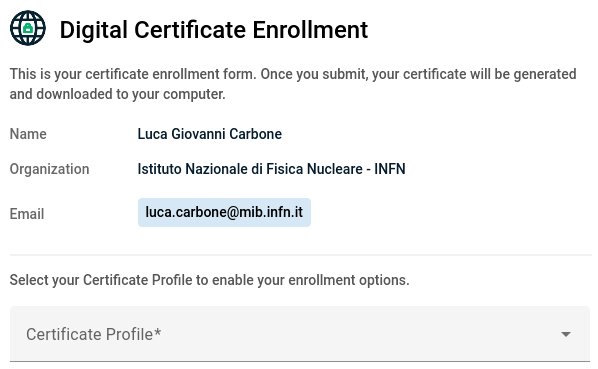The height and width of the screenshot is (369, 598).
Task: Click the name Luca Giovanni Carbone
Action: point(210,134)
